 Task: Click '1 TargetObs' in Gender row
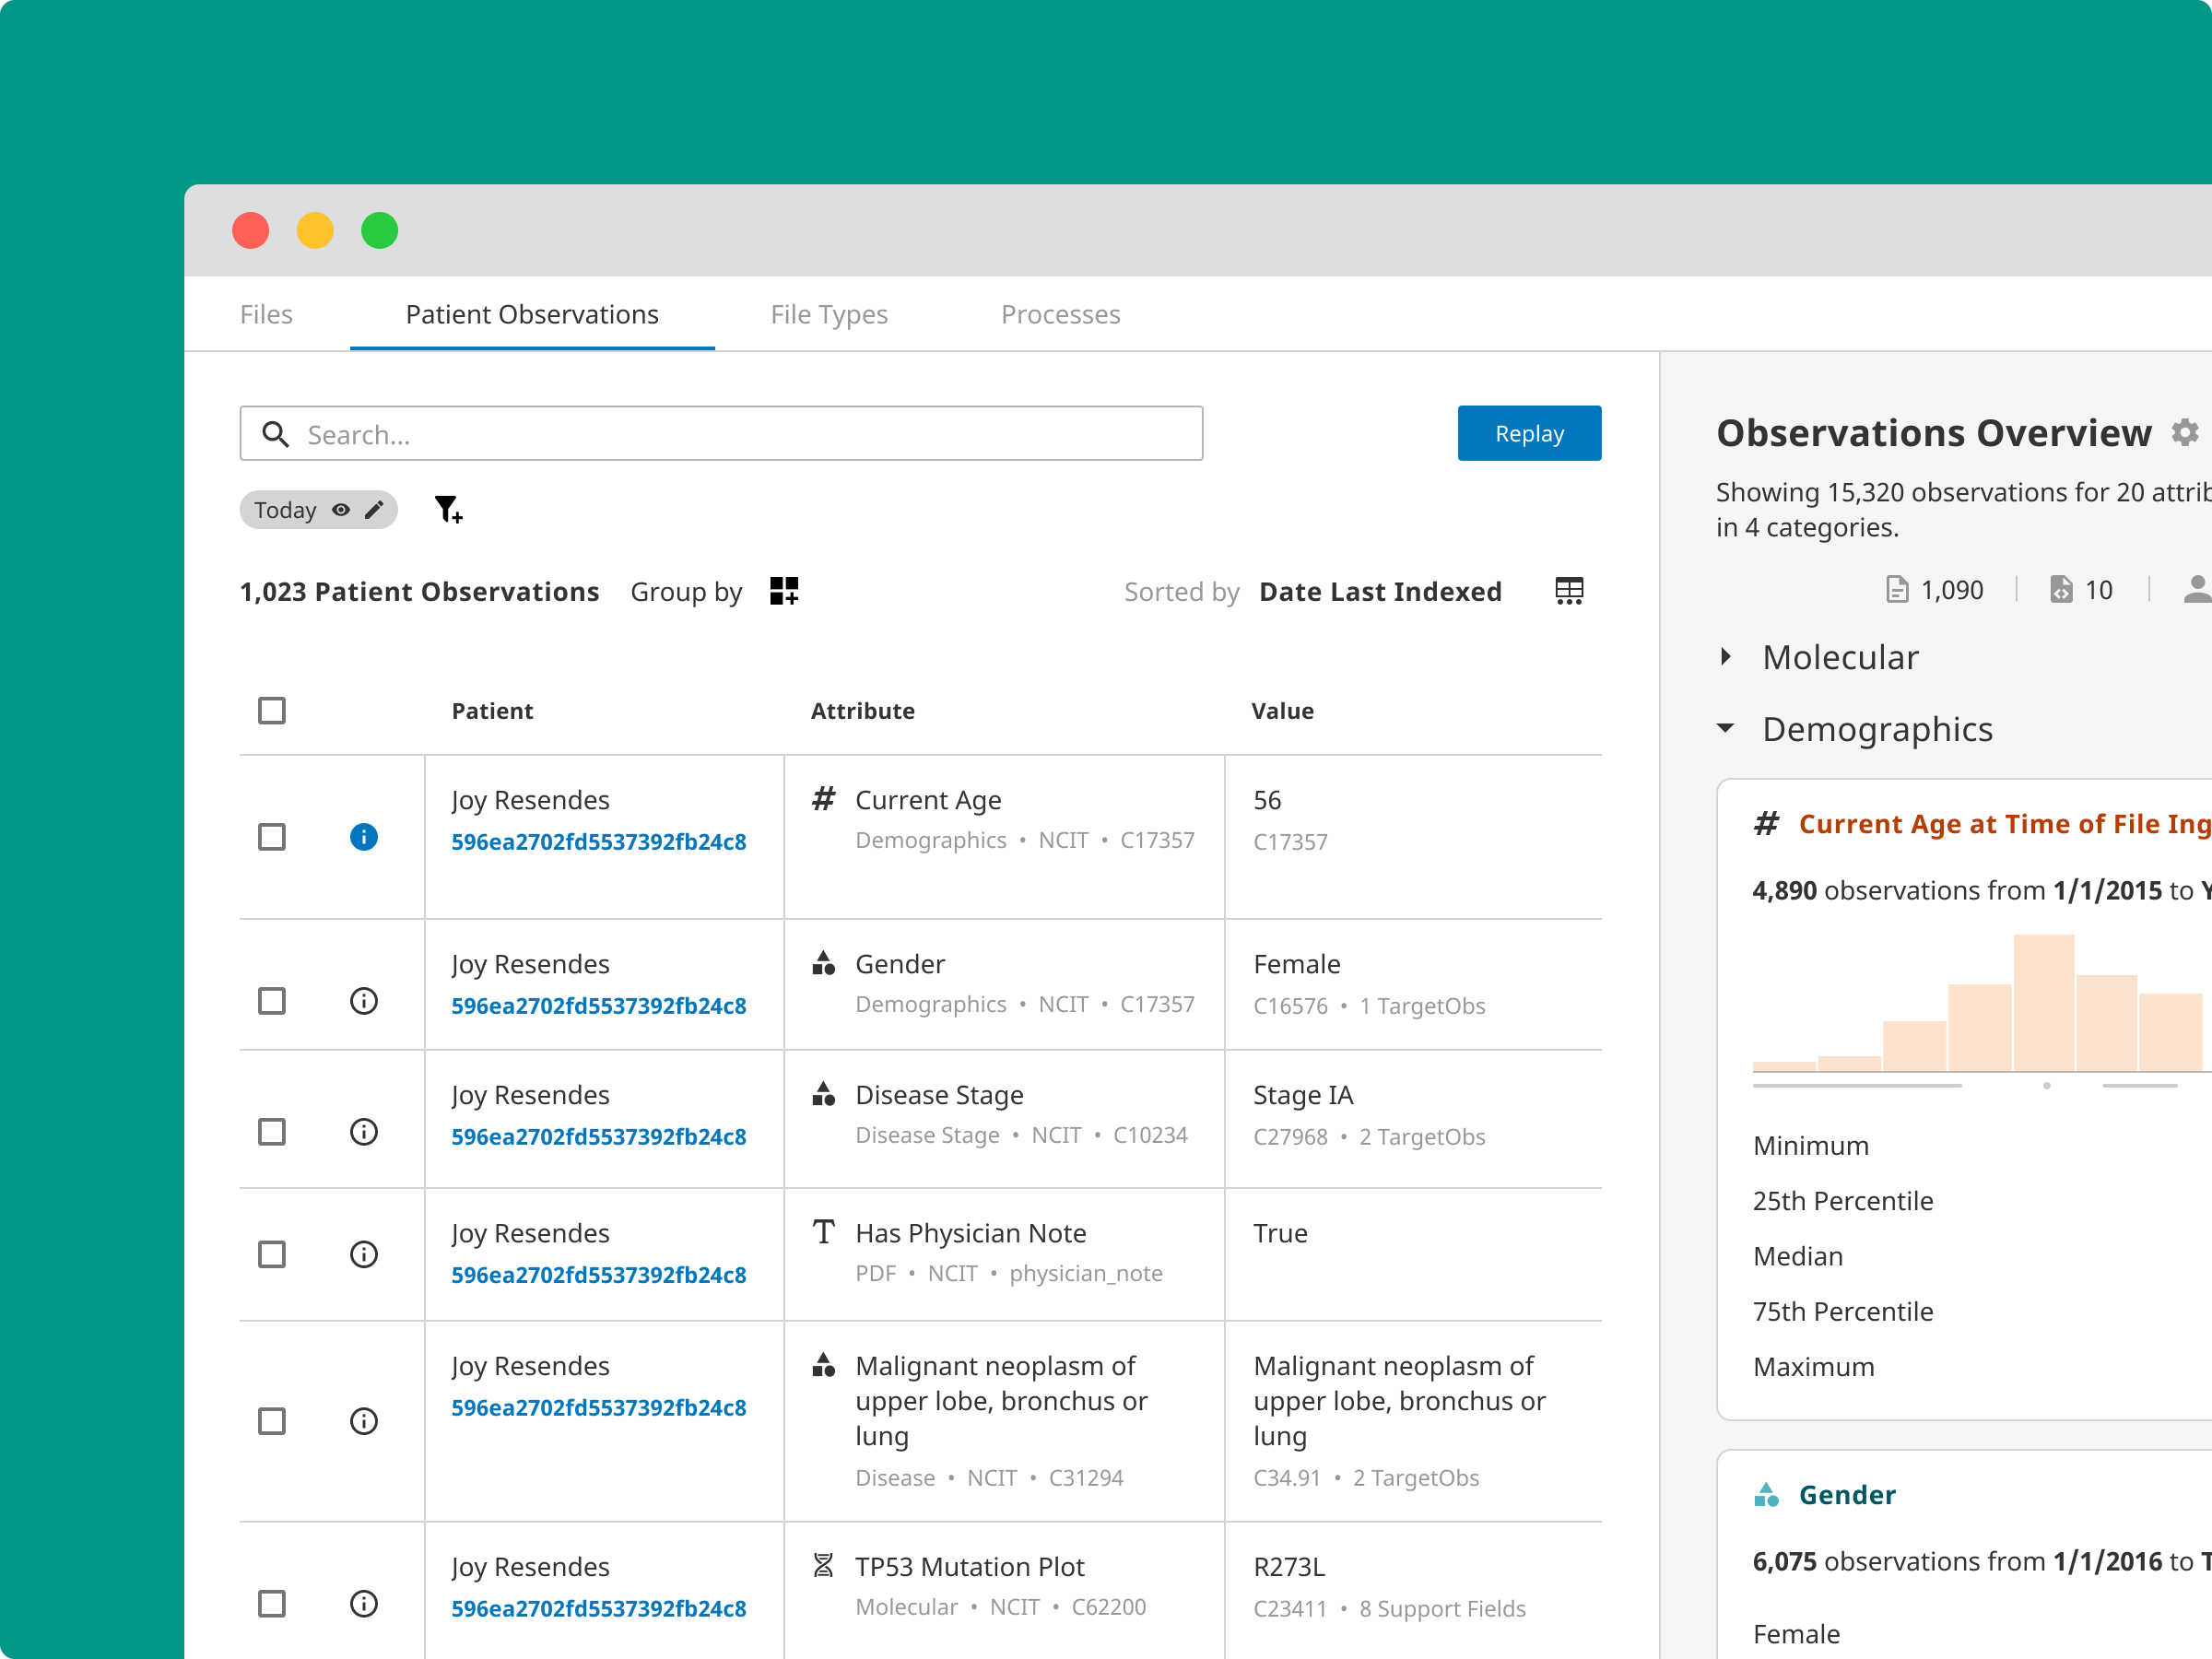click(x=1422, y=1006)
